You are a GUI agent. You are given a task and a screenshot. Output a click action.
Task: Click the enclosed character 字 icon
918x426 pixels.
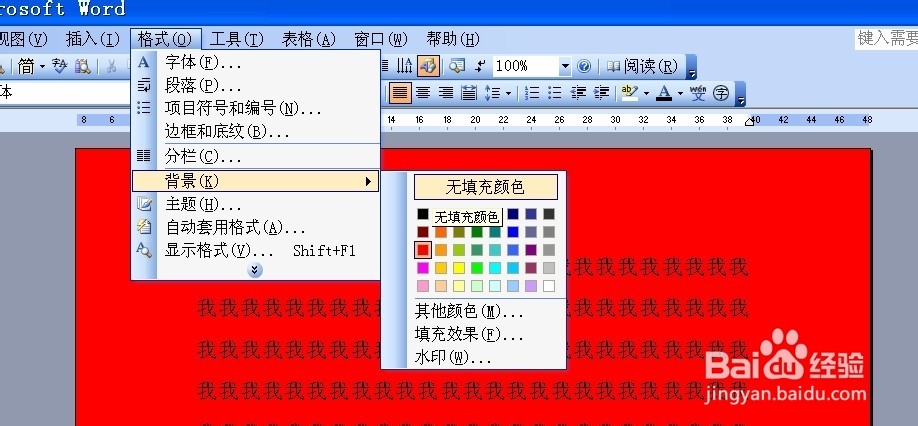(721, 92)
